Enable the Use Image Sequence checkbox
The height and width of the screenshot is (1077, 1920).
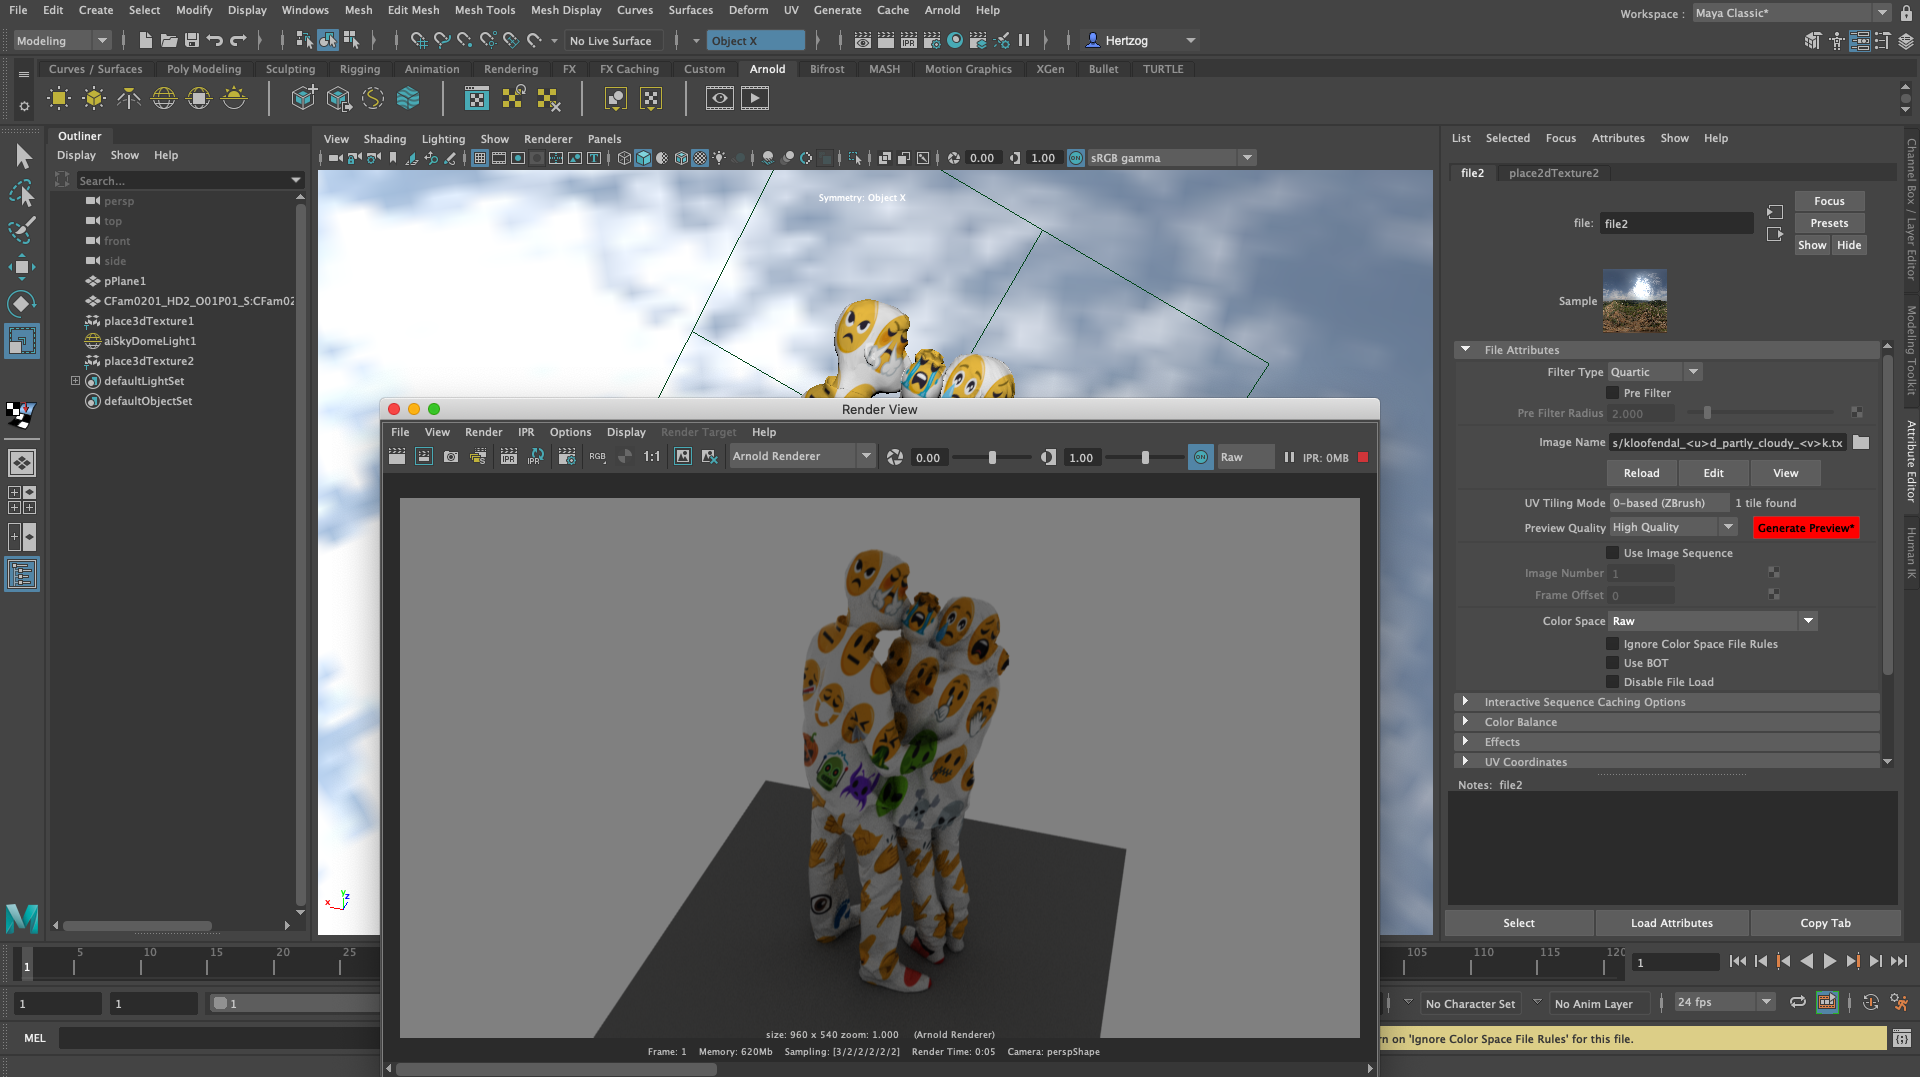pyautogui.click(x=1613, y=553)
